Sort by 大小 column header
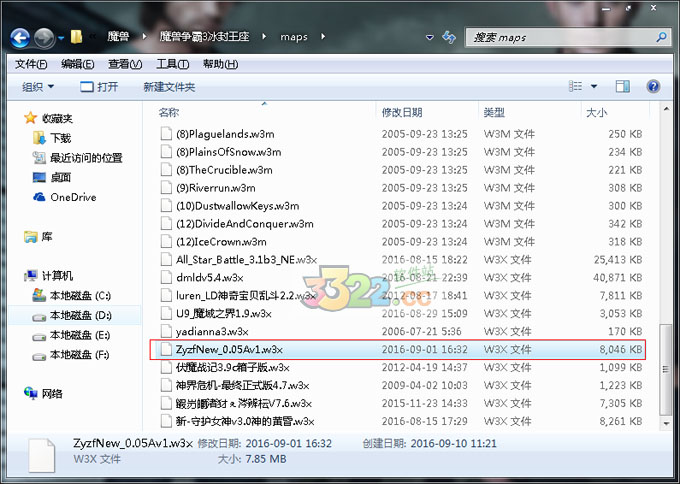 [x=596, y=113]
